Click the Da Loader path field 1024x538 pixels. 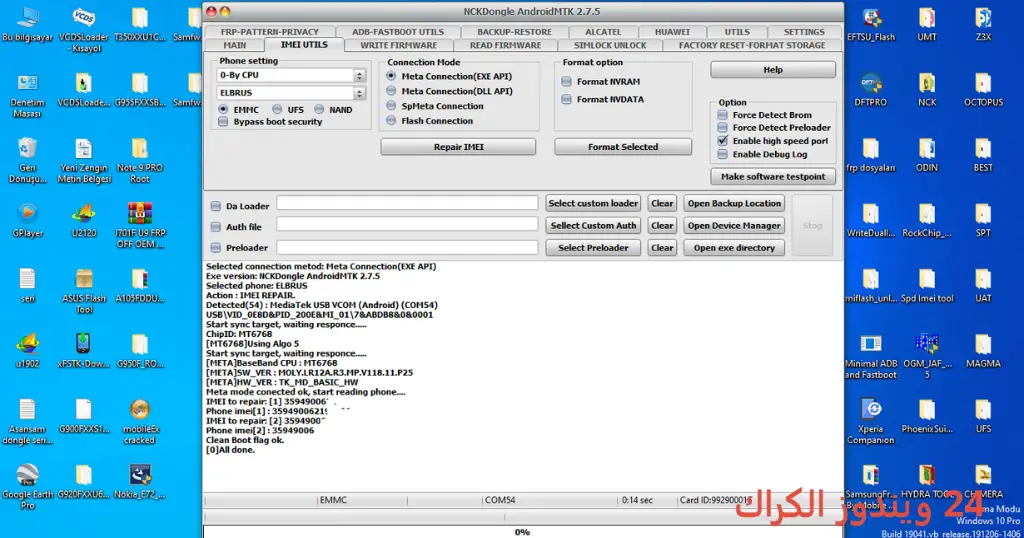408,203
